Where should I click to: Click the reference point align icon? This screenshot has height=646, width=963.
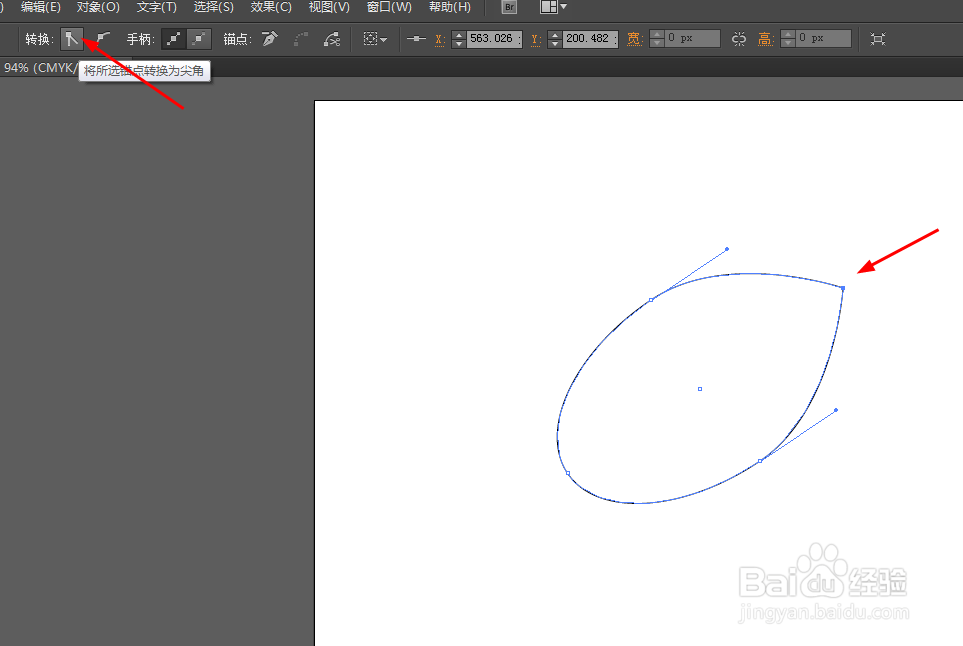point(416,39)
